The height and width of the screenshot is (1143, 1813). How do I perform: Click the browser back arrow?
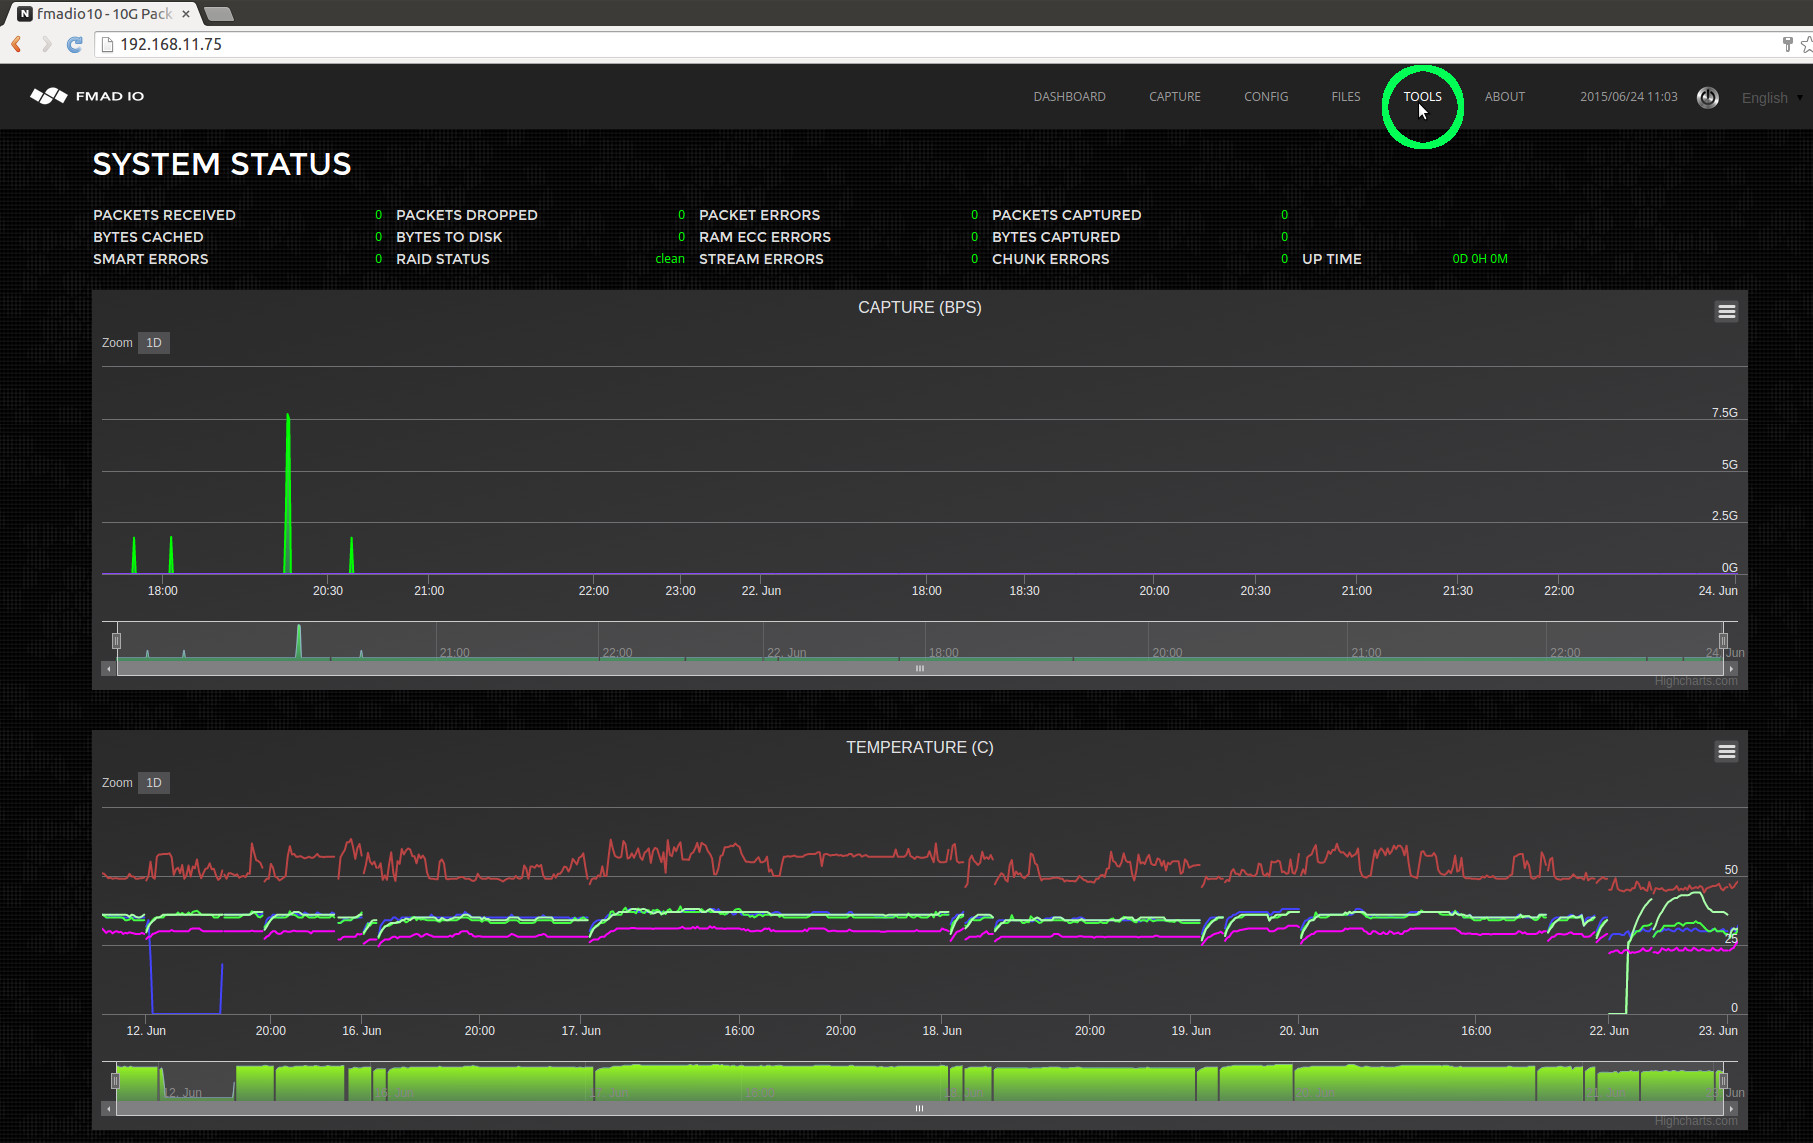click(15, 44)
